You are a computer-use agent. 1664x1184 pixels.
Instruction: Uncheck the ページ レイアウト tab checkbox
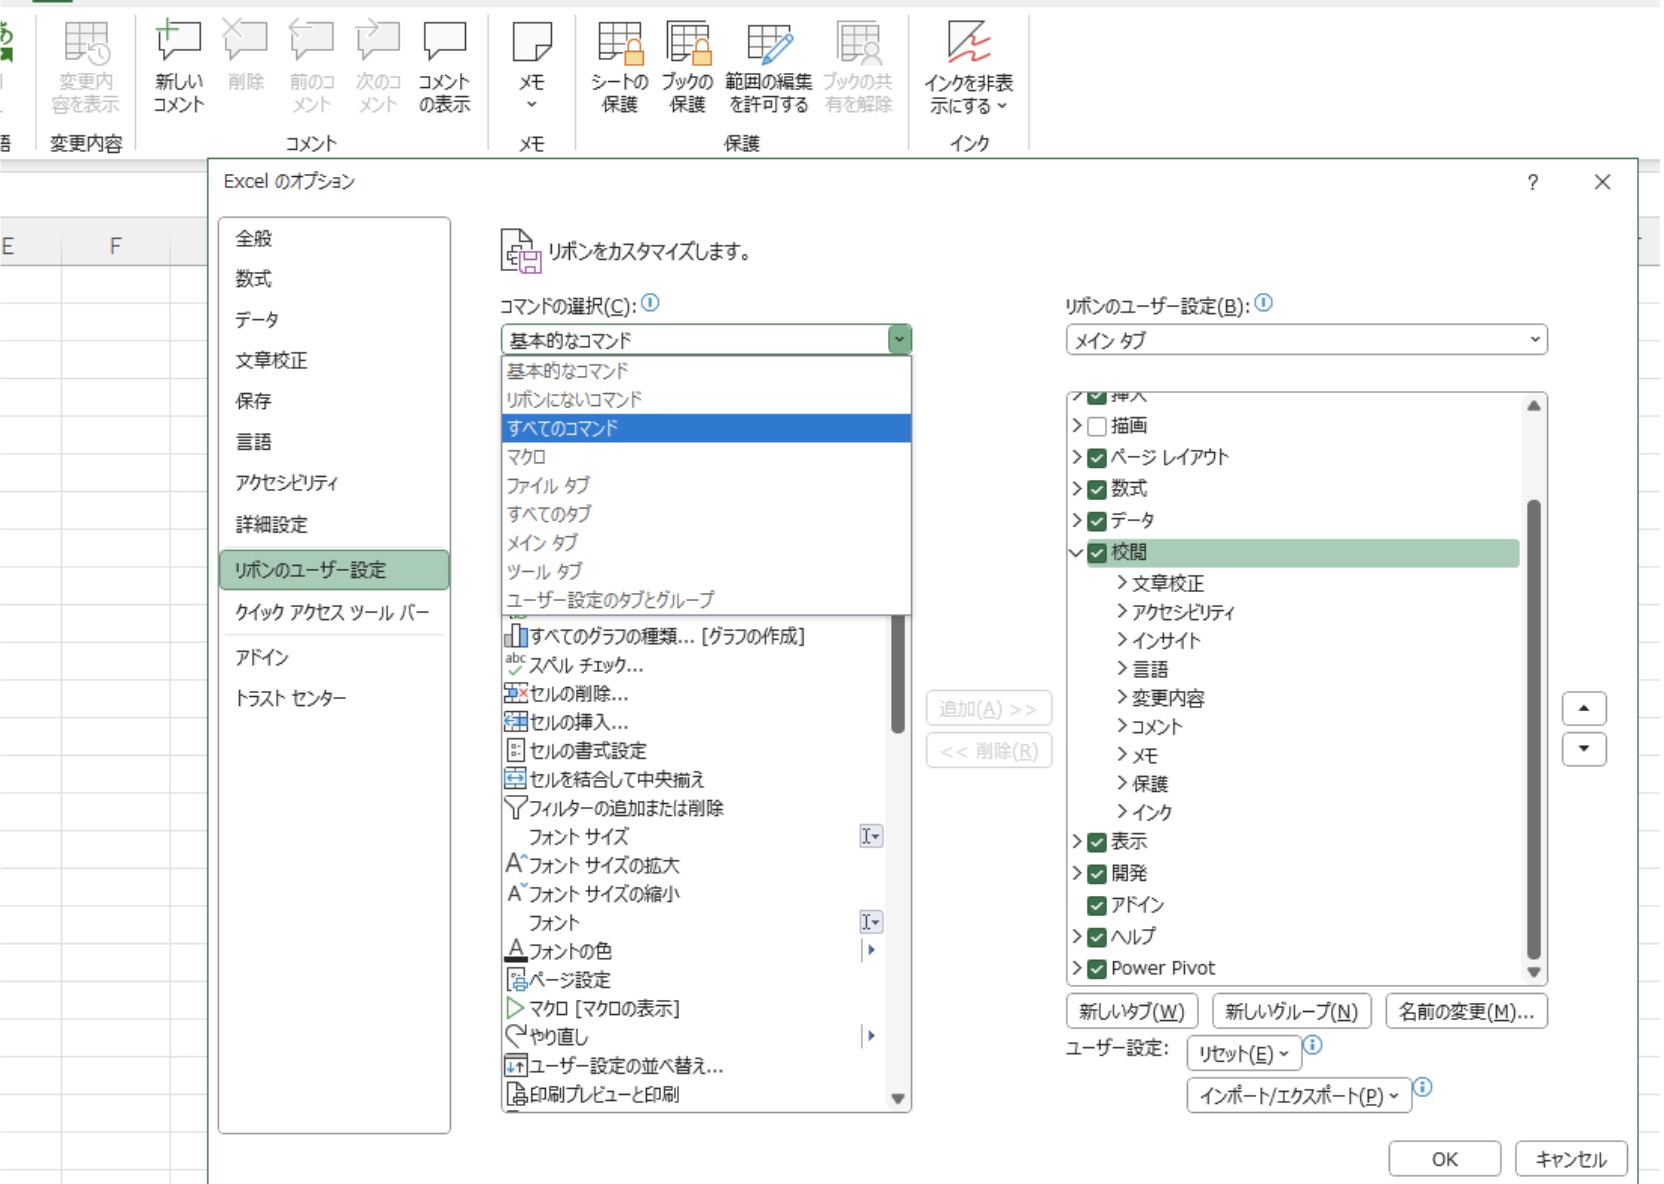coord(1096,458)
